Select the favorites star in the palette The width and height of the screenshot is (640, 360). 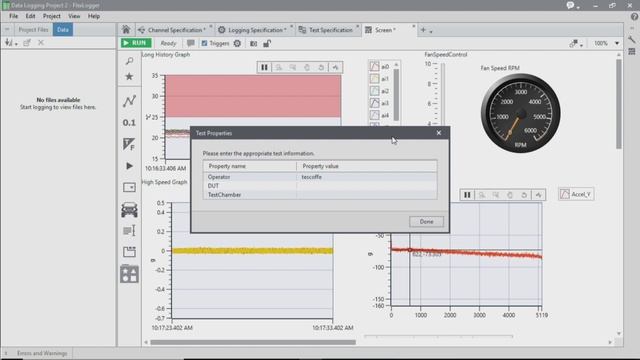click(129, 76)
